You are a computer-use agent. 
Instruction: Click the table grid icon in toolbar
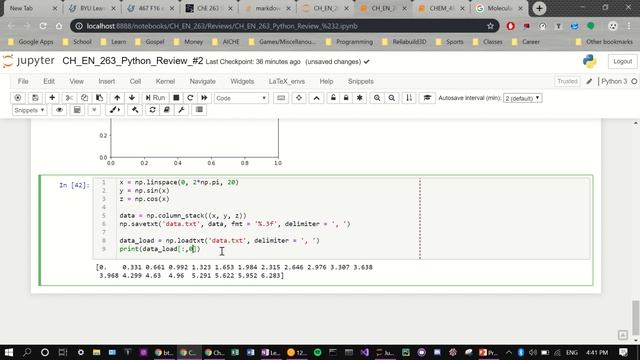199,110
